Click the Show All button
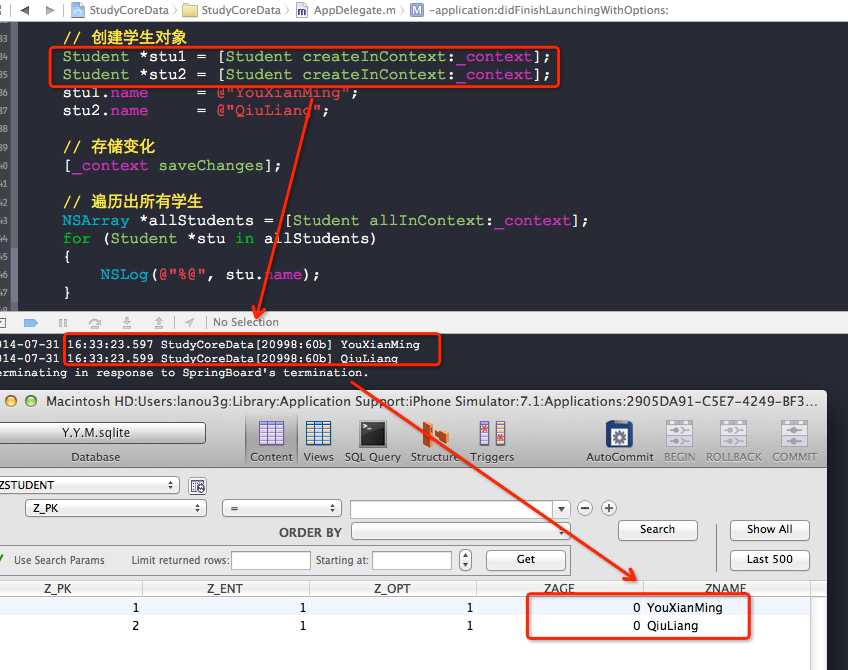This screenshot has height=670, width=848. [770, 530]
